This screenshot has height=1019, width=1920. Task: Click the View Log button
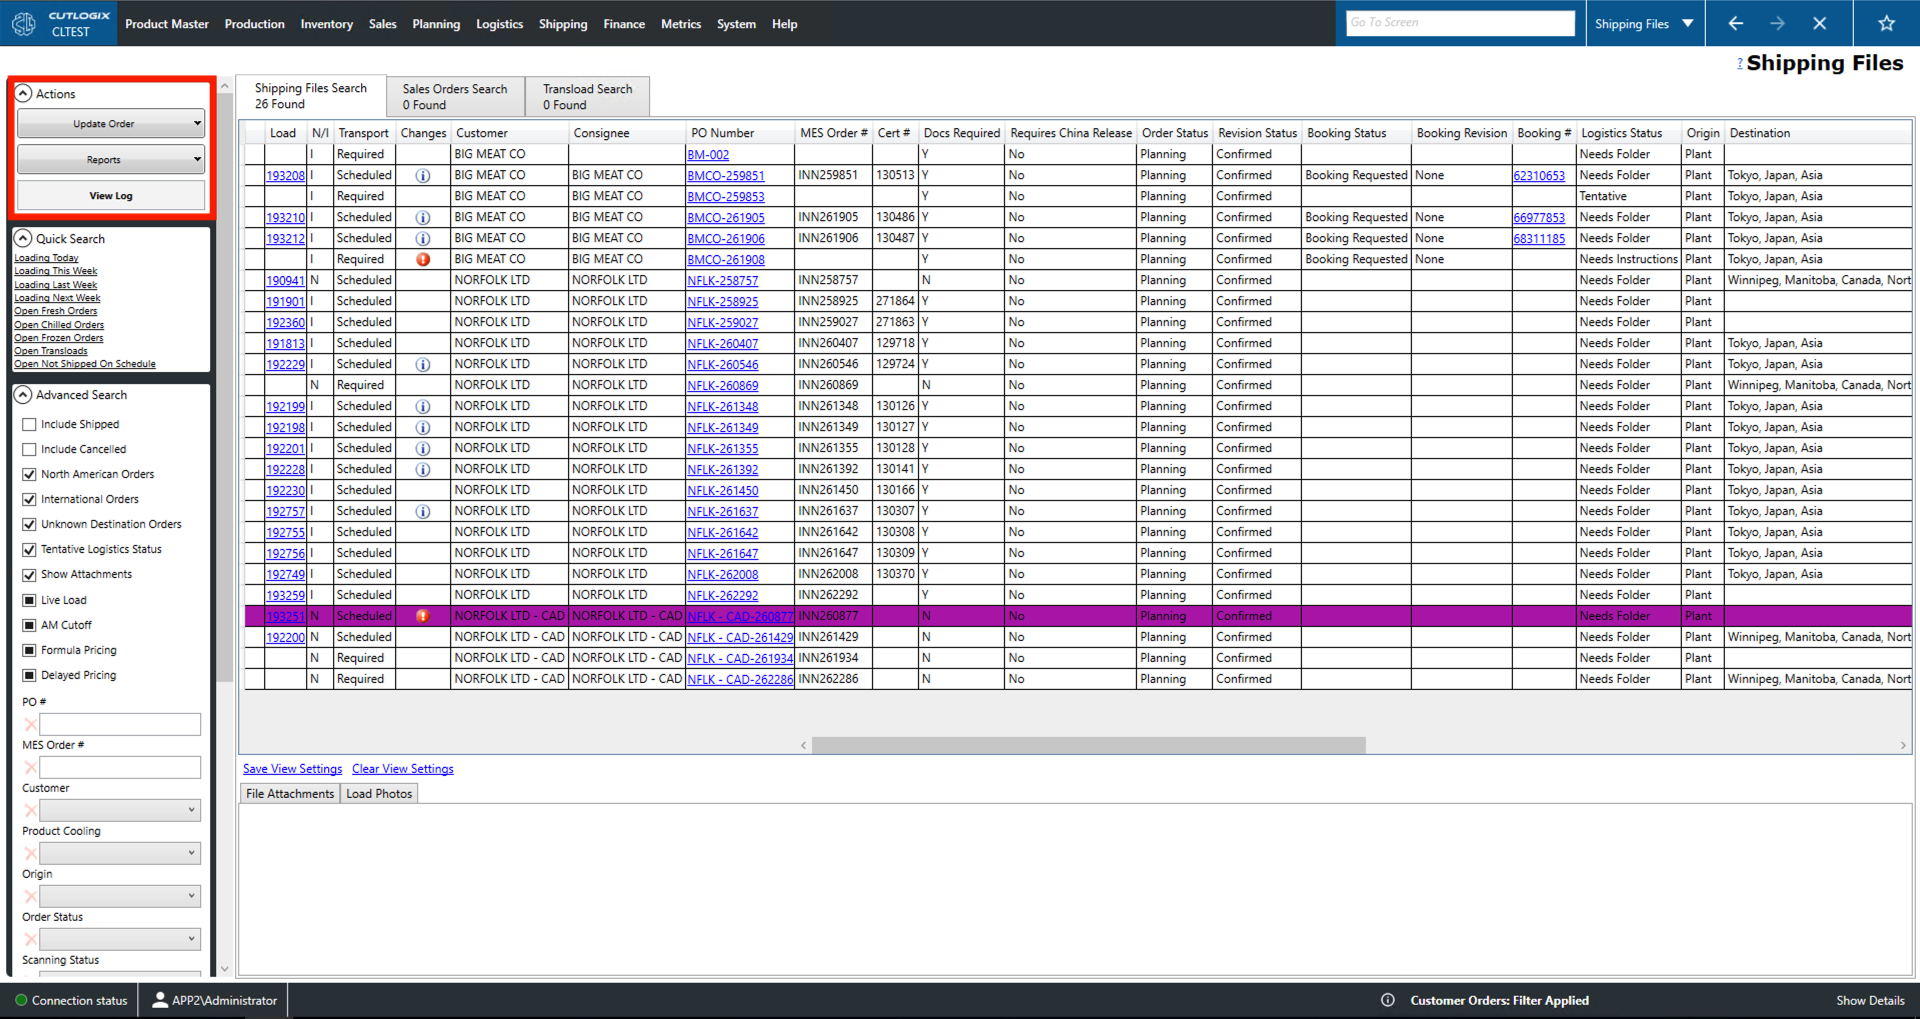111,196
